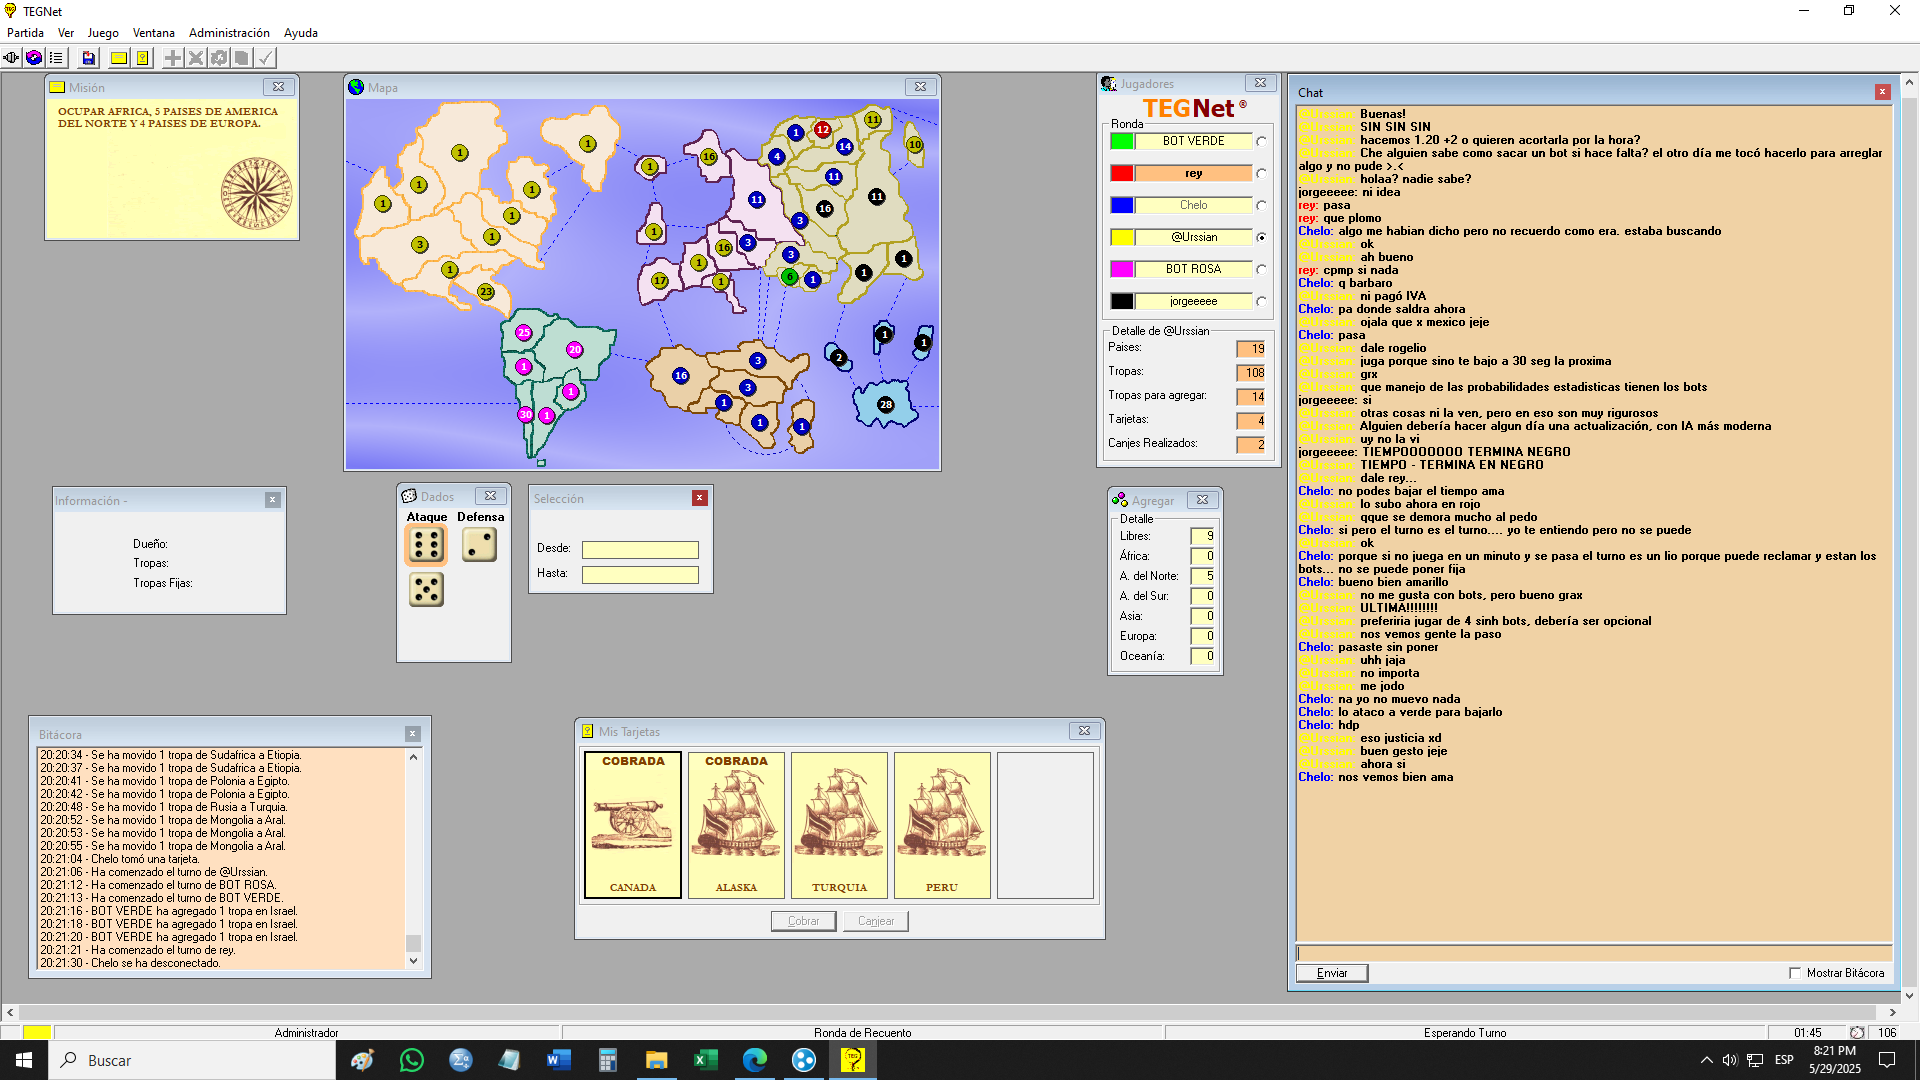Select the PERU ship card
The height and width of the screenshot is (1080, 1920).
[x=942, y=825]
